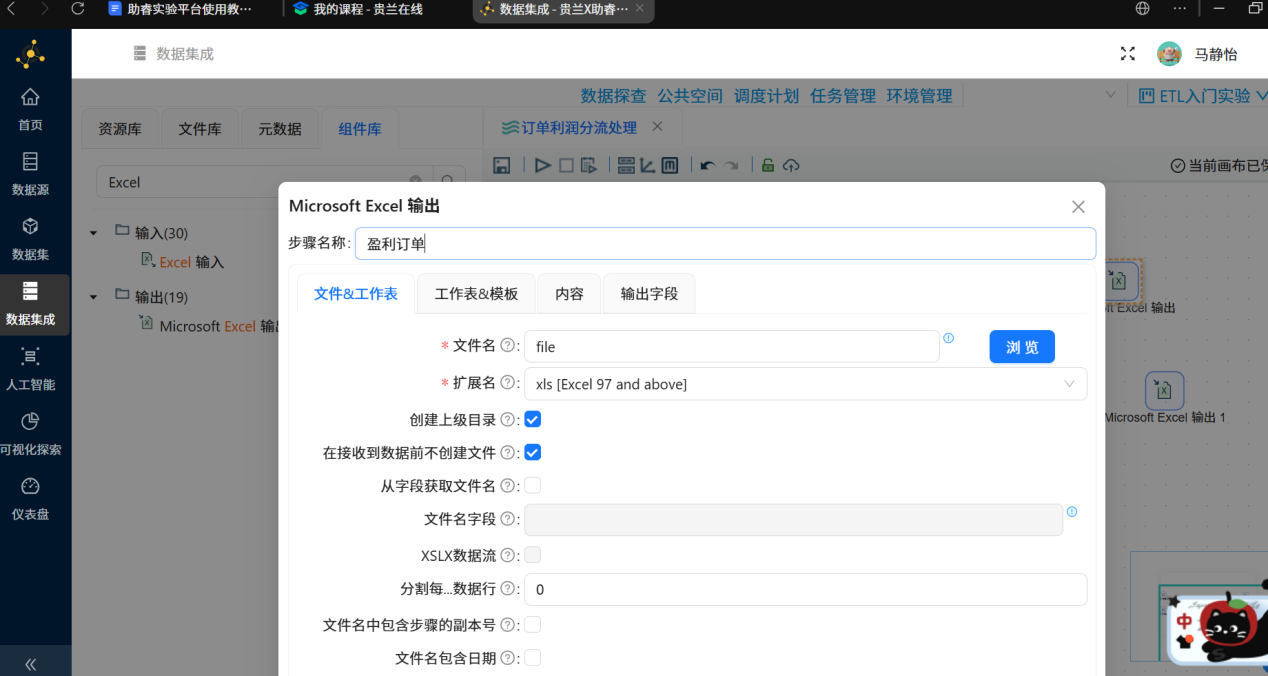Uncheck the 创建上级目录 checkbox
Image resolution: width=1268 pixels, height=676 pixels.
point(533,419)
